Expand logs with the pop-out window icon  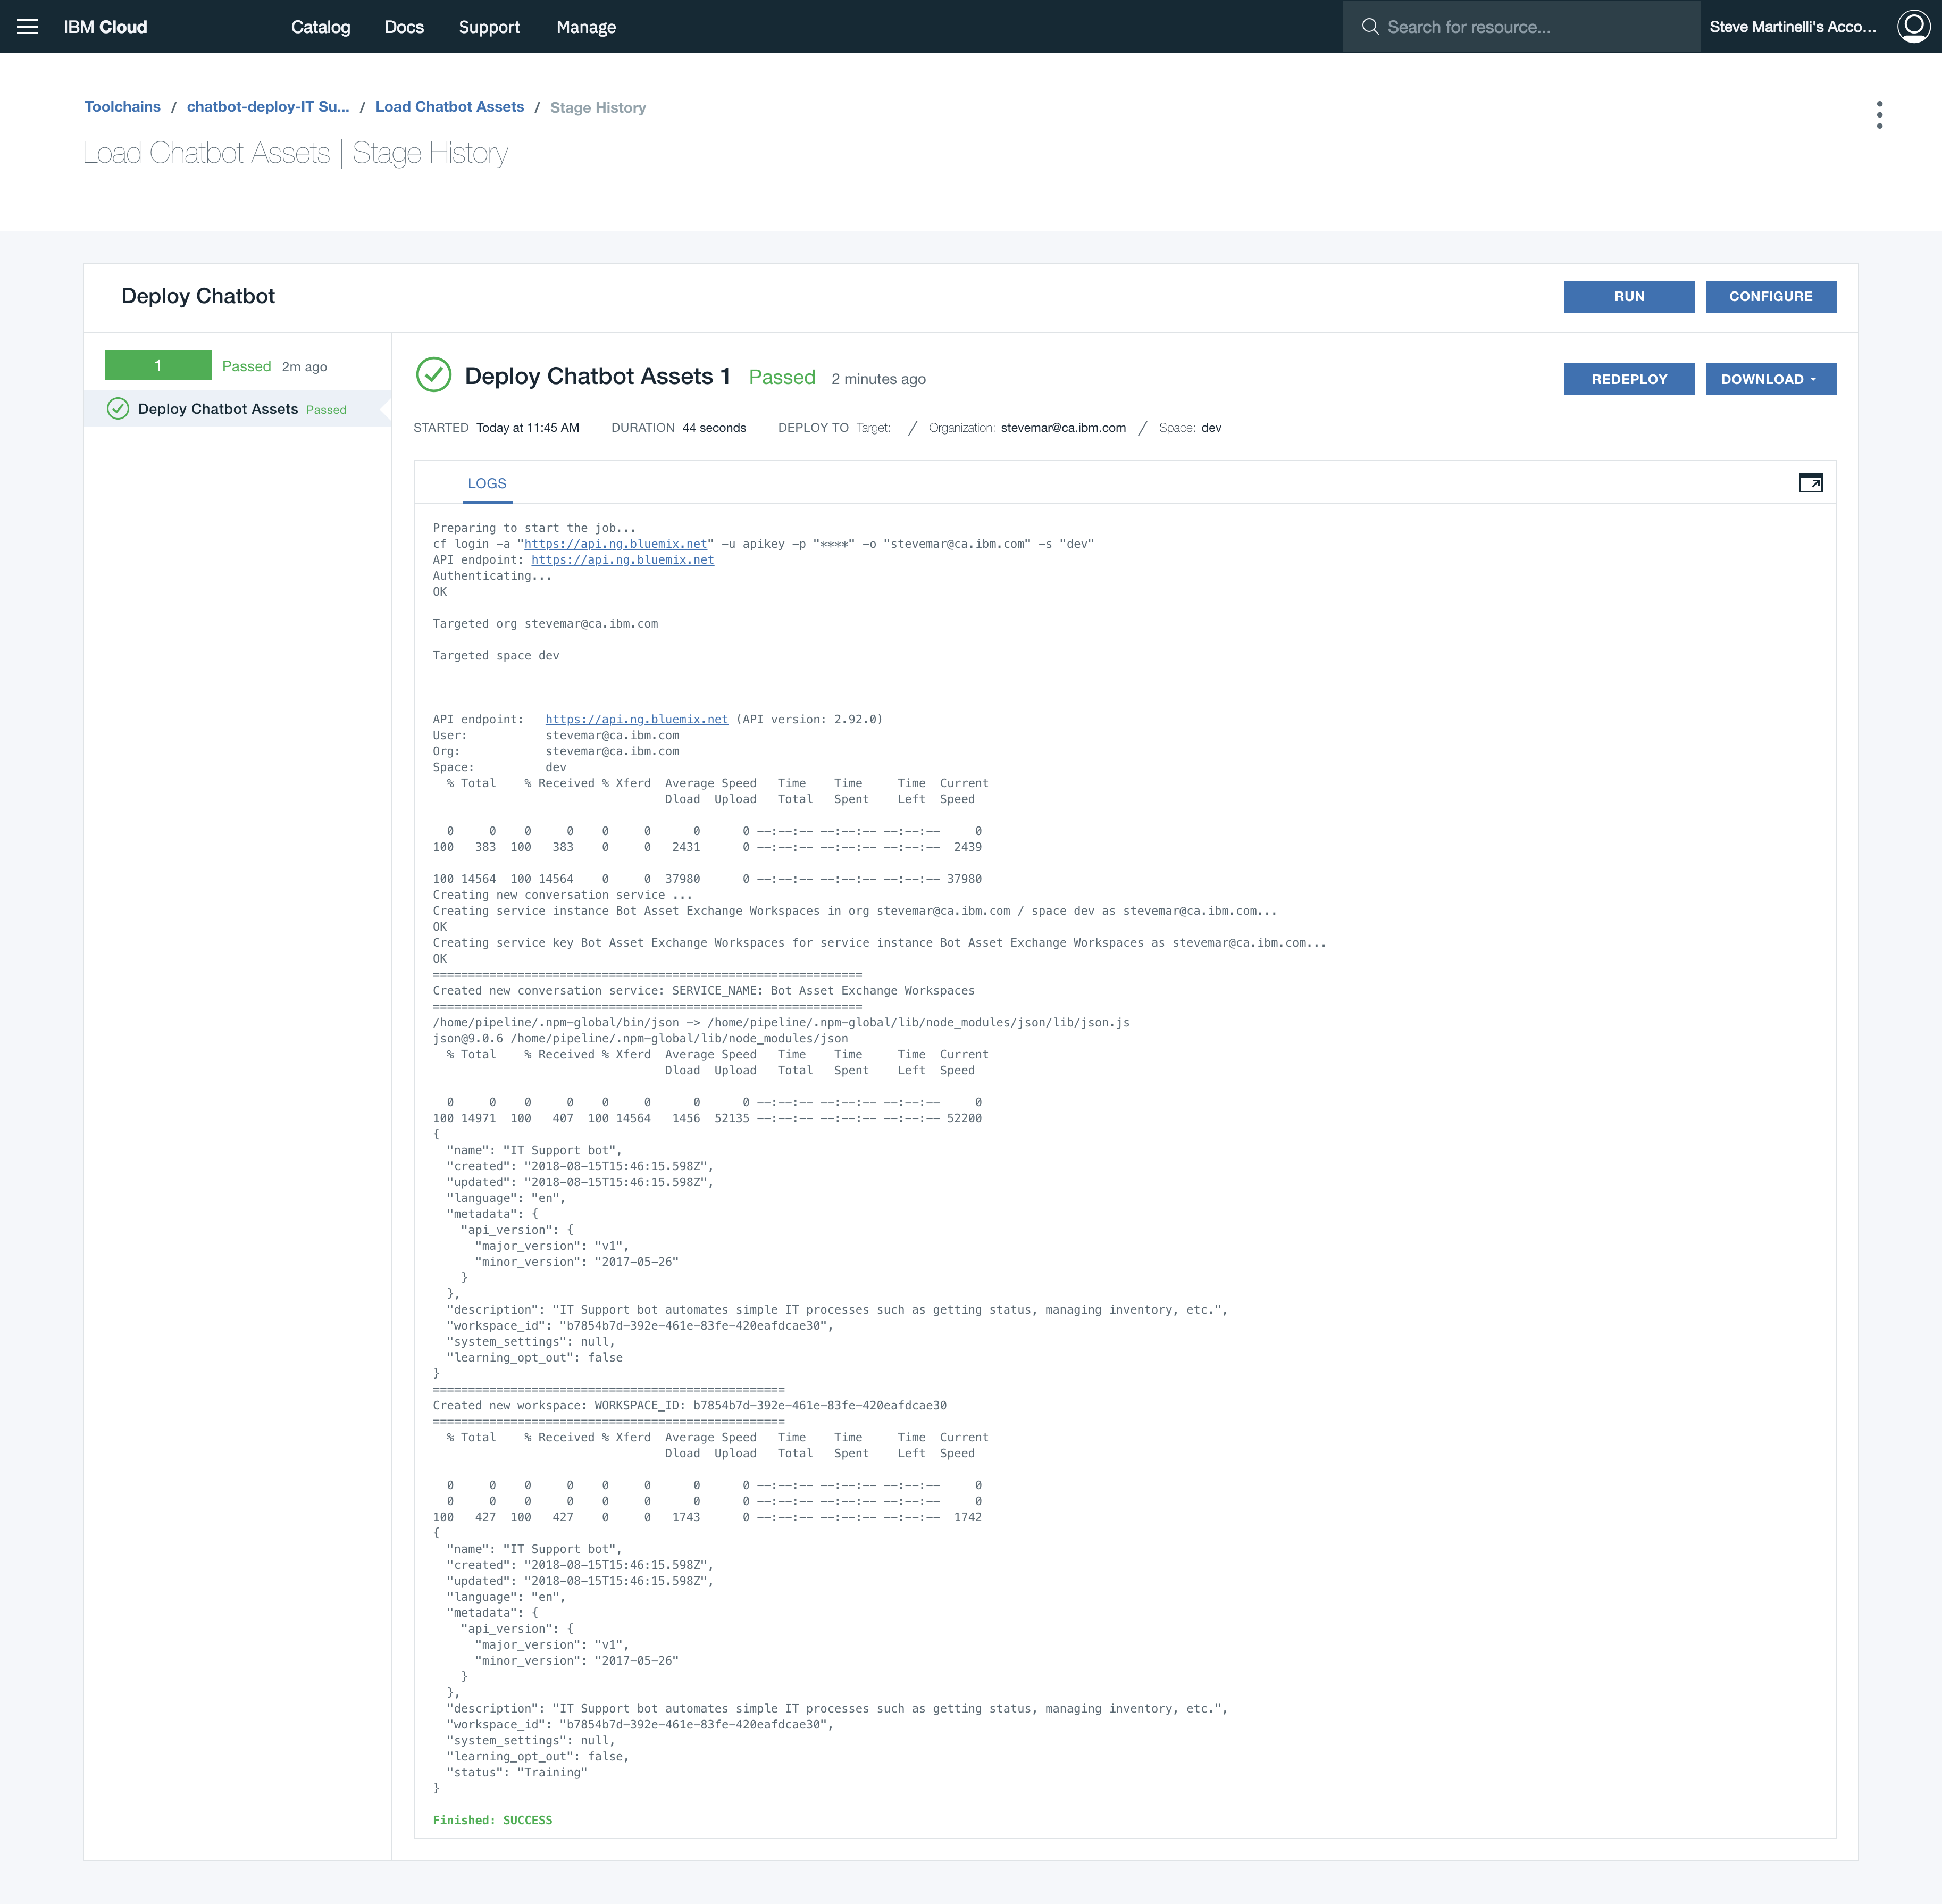point(1810,483)
